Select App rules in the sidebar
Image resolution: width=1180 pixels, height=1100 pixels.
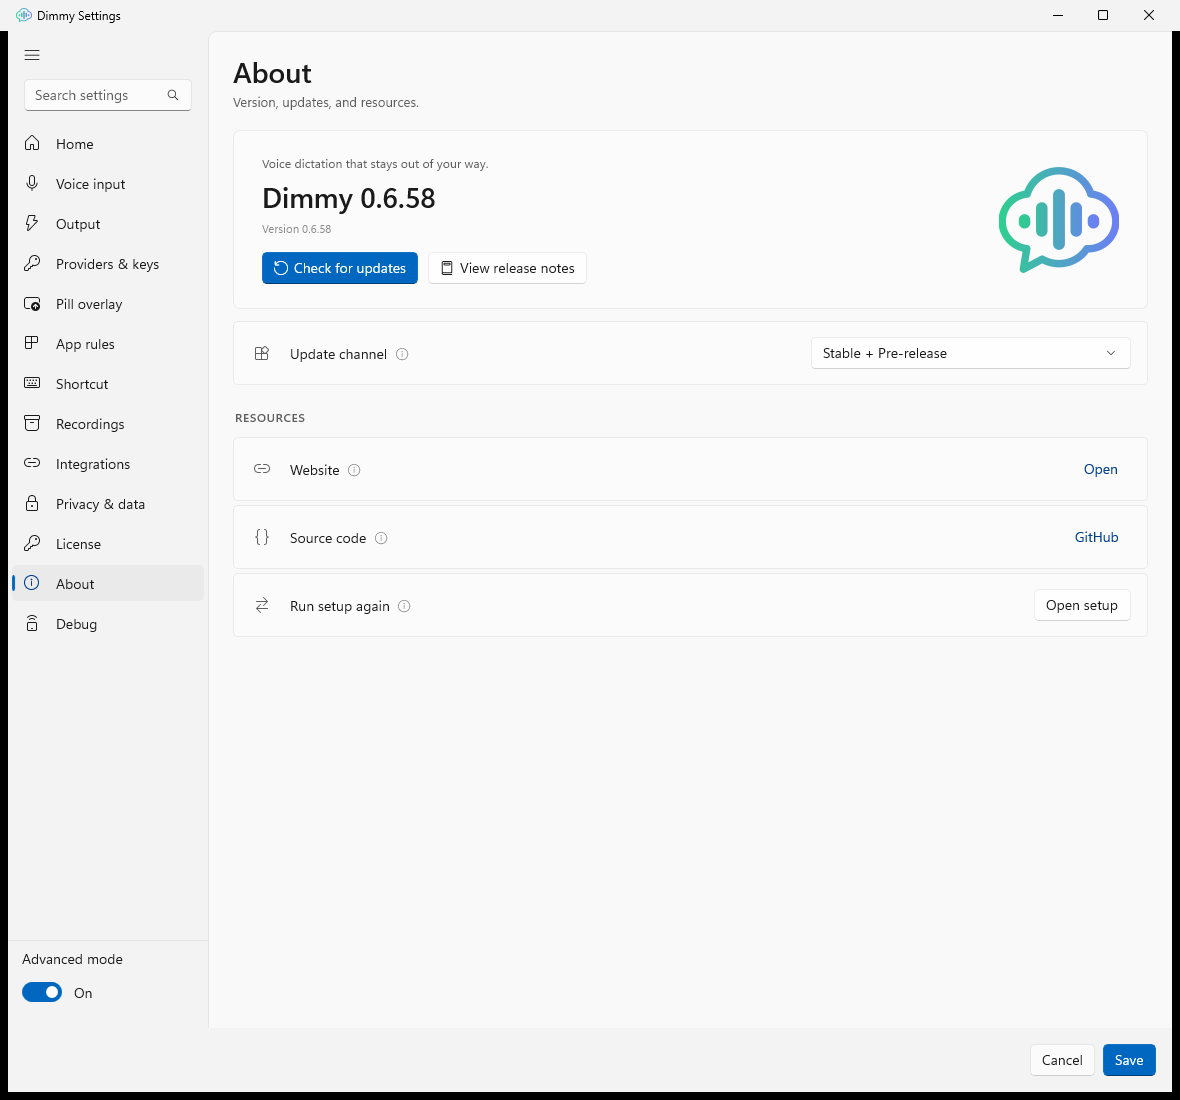click(x=108, y=344)
